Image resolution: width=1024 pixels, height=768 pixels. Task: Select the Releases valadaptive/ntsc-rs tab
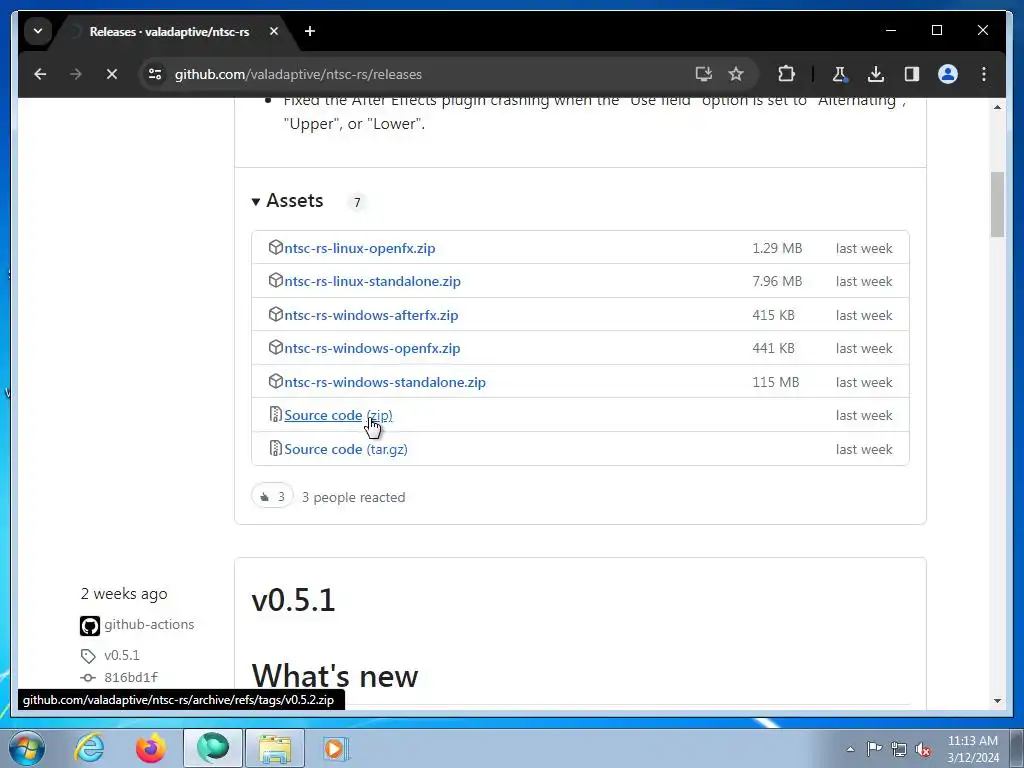pos(169,31)
